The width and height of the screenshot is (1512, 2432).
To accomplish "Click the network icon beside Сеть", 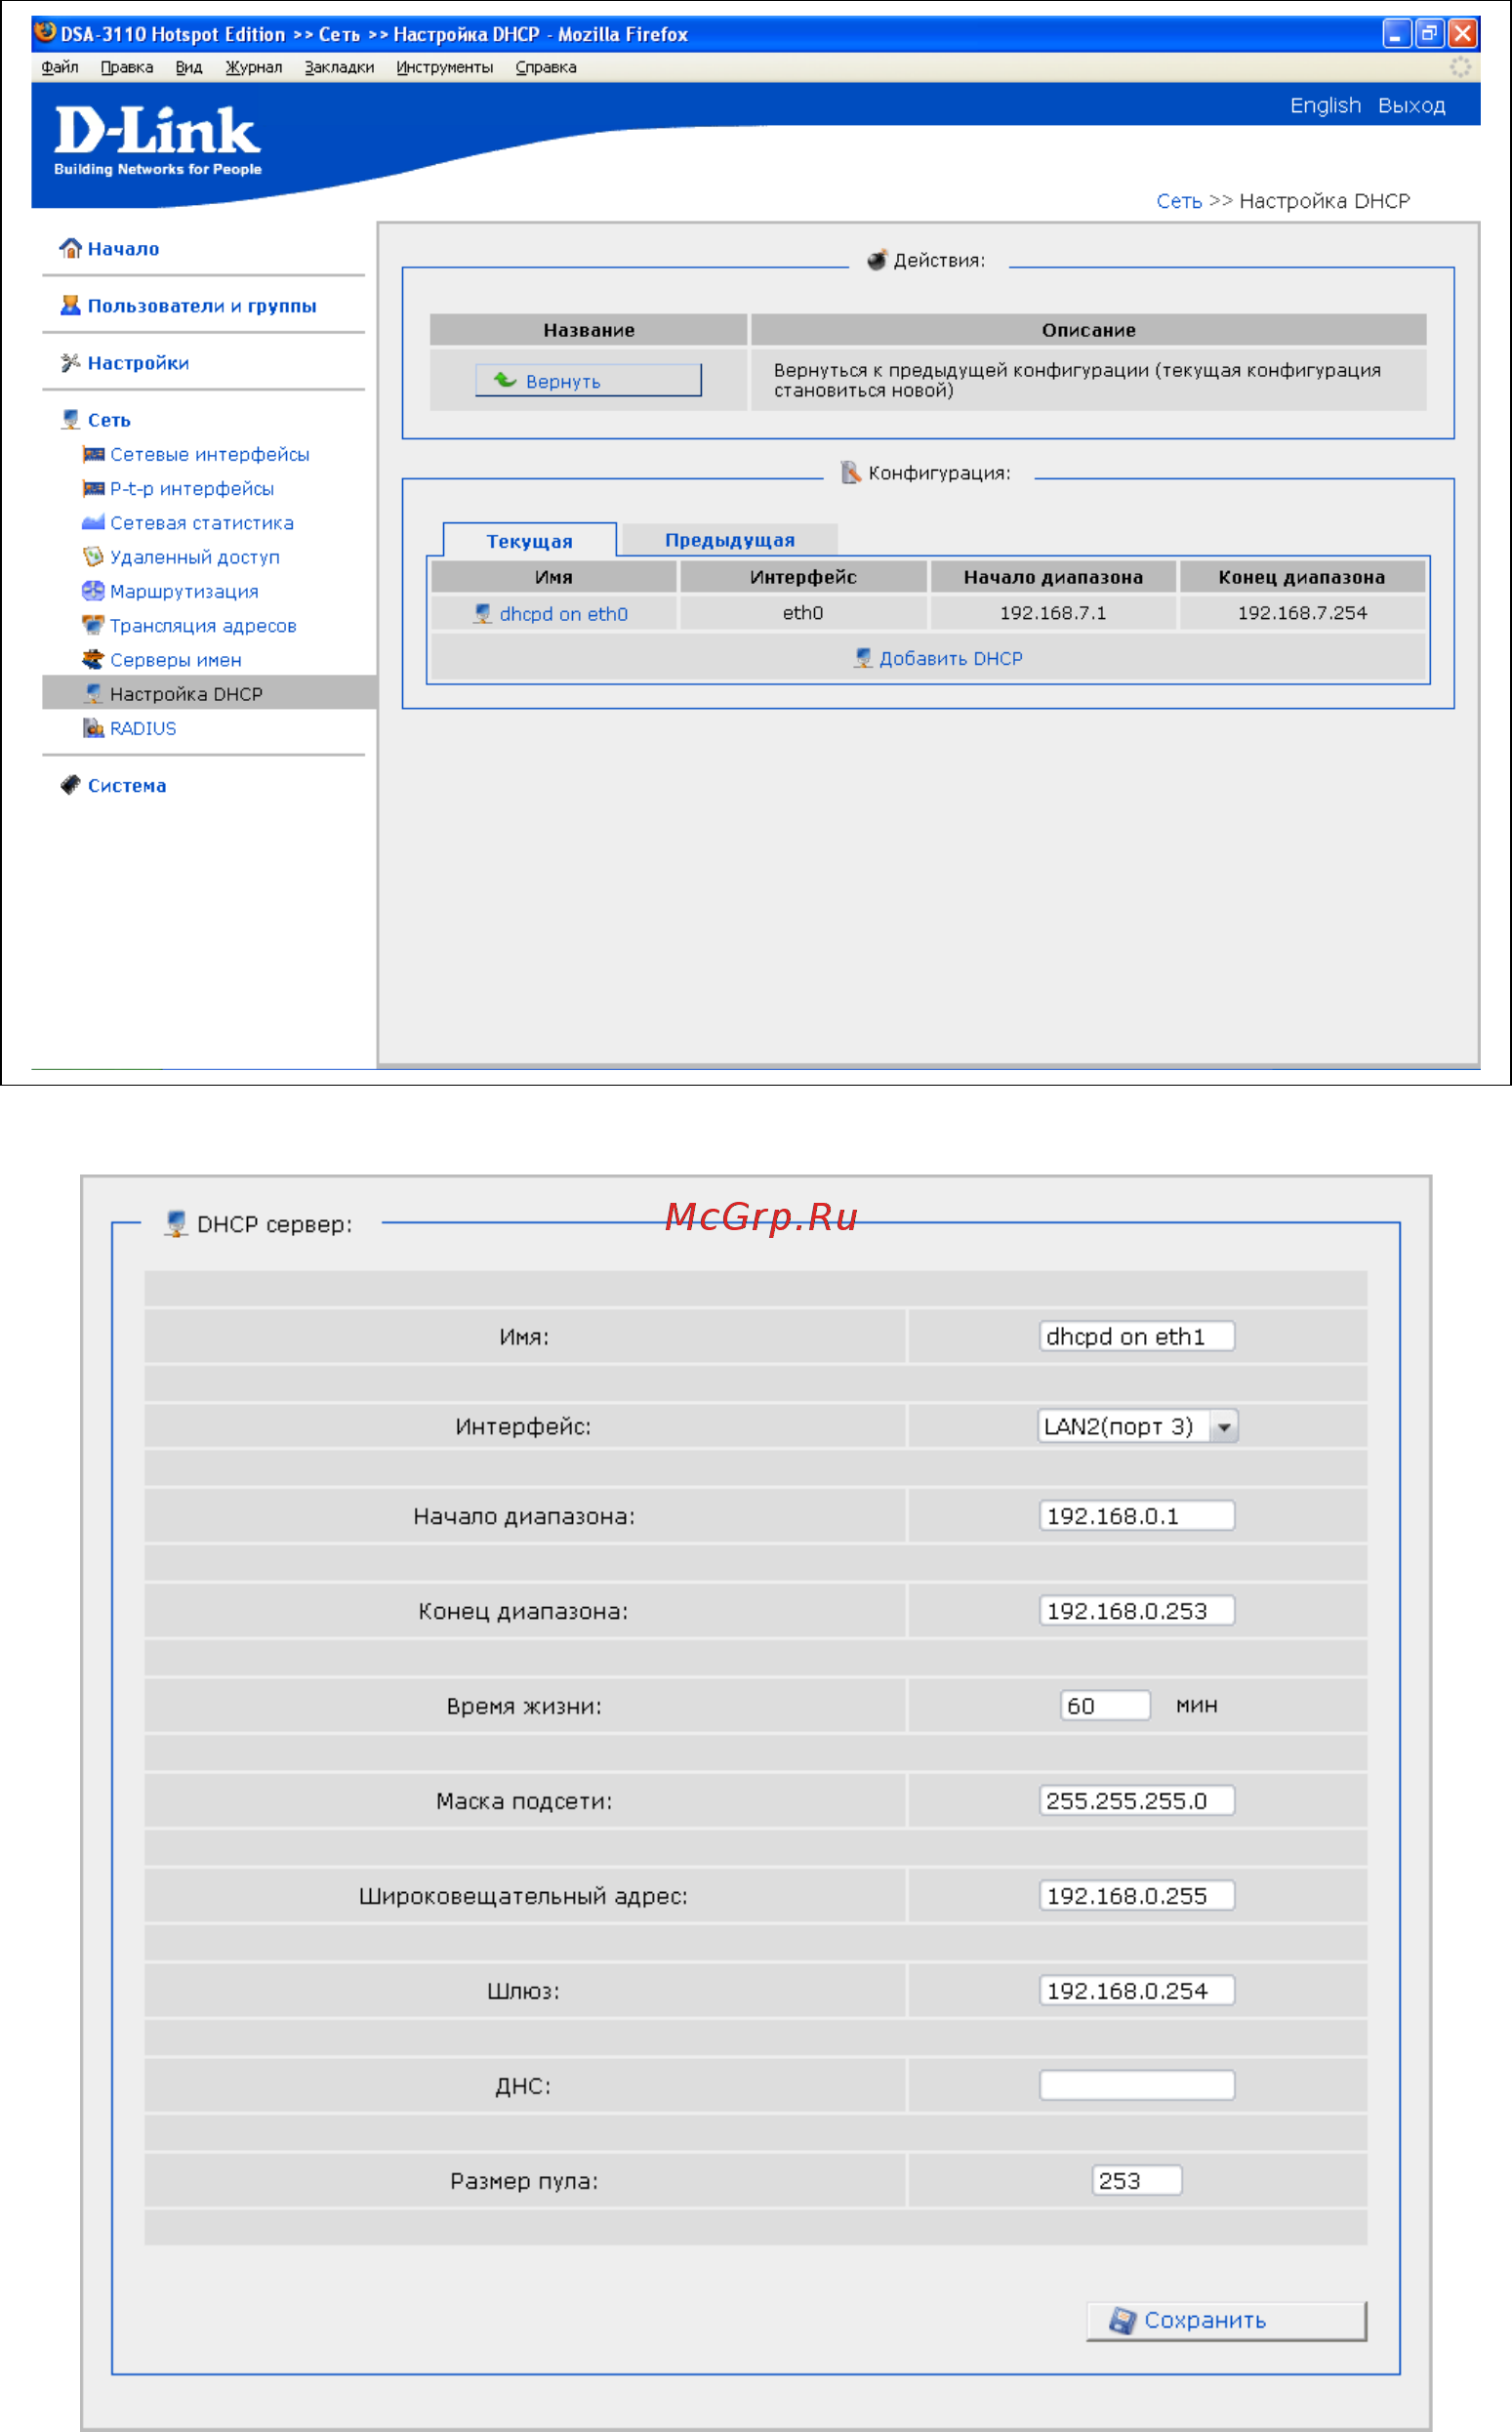I will tap(70, 419).
